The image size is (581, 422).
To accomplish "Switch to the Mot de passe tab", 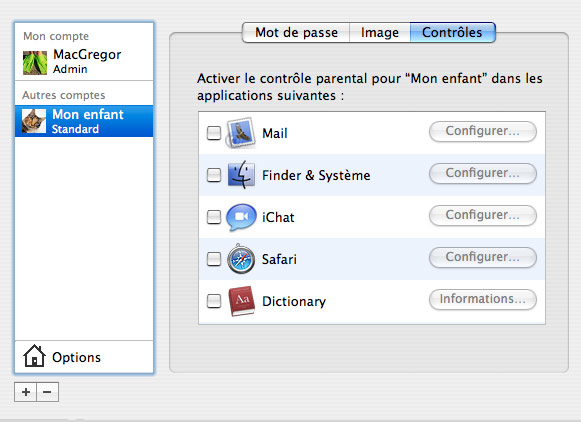I will [296, 33].
